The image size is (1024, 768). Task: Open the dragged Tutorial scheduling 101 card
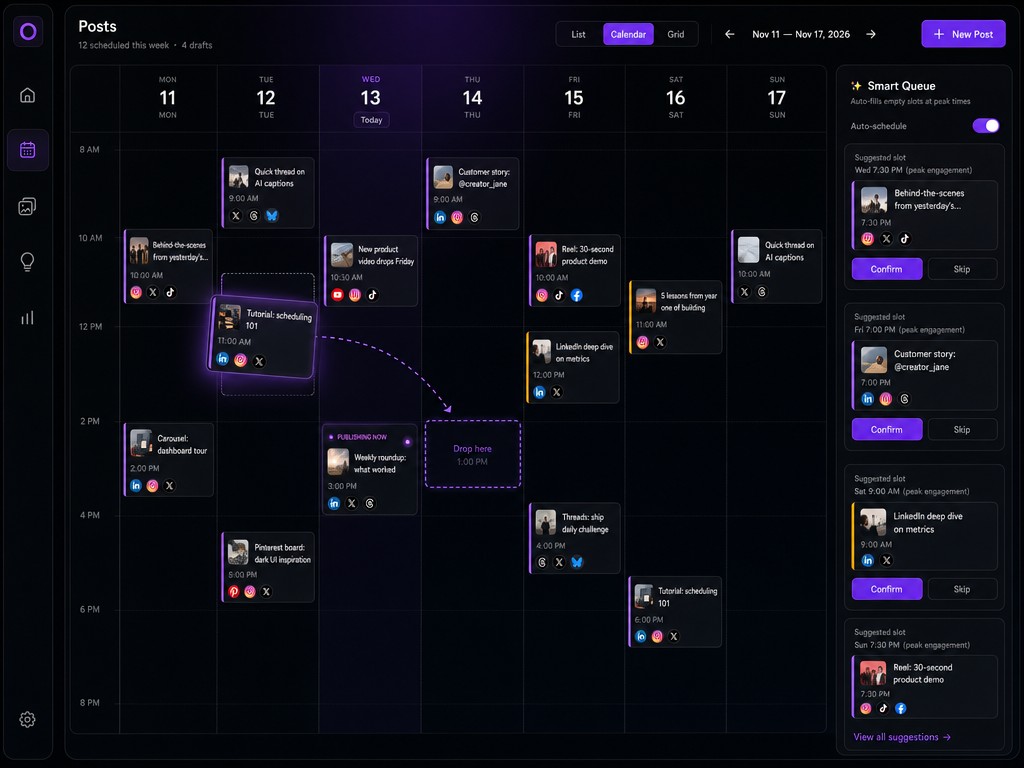tap(263, 338)
